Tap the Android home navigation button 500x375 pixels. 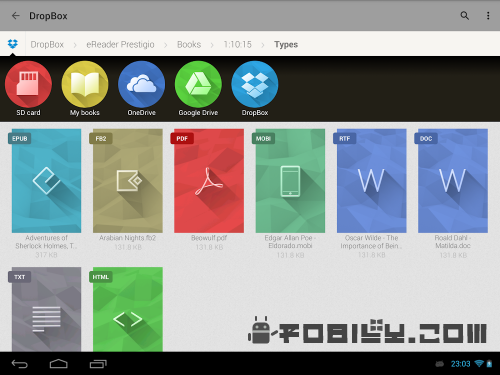coord(59,364)
